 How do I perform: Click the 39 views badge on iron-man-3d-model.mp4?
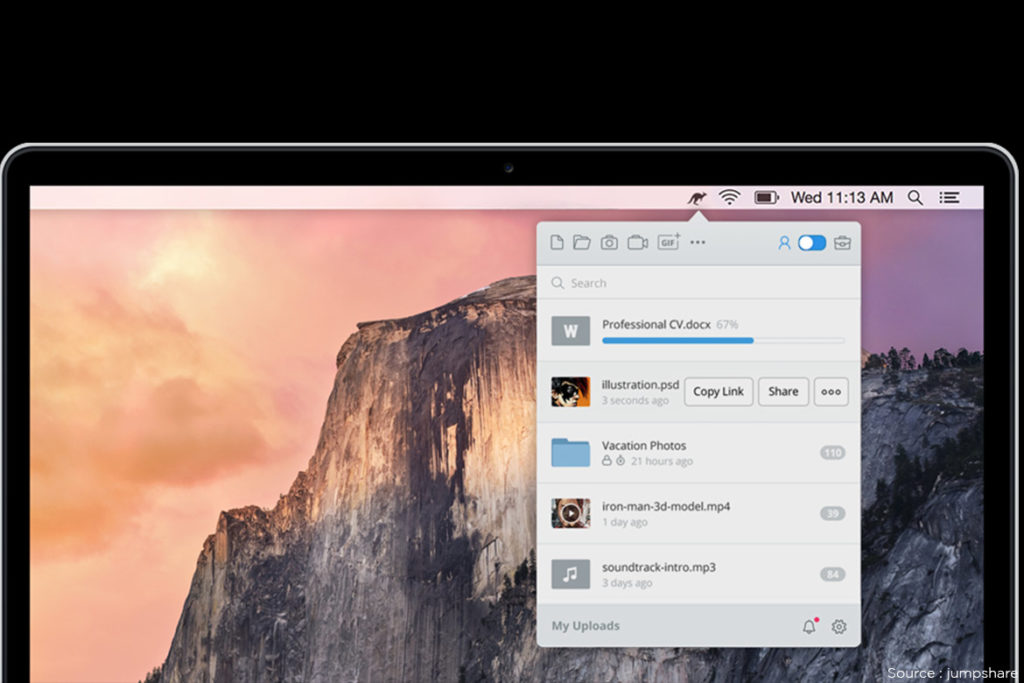click(x=833, y=513)
